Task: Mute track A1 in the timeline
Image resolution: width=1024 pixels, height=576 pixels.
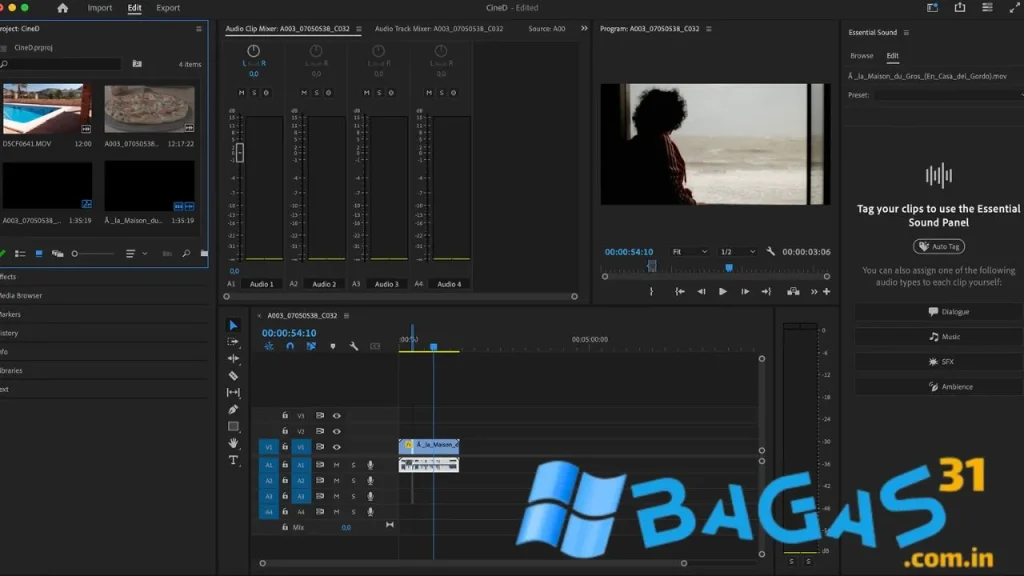Action: point(336,465)
